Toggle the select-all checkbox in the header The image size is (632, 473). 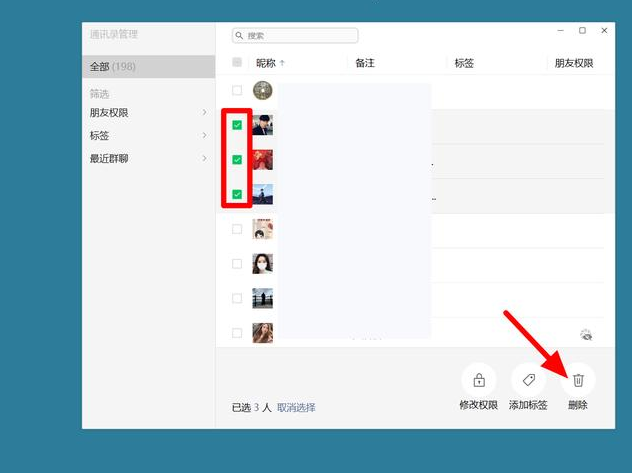237,63
